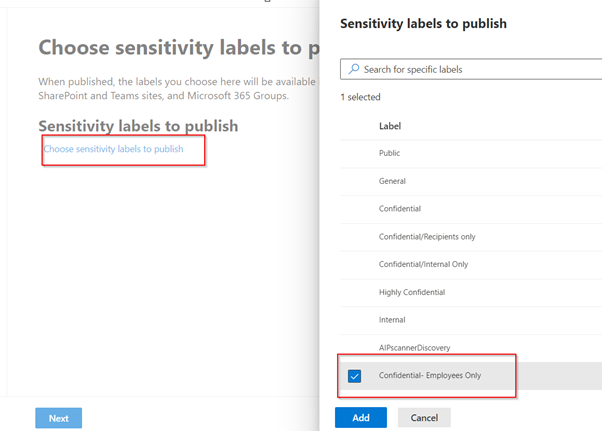
Task: Cancel the label selection panel
Action: (x=424, y=417)
